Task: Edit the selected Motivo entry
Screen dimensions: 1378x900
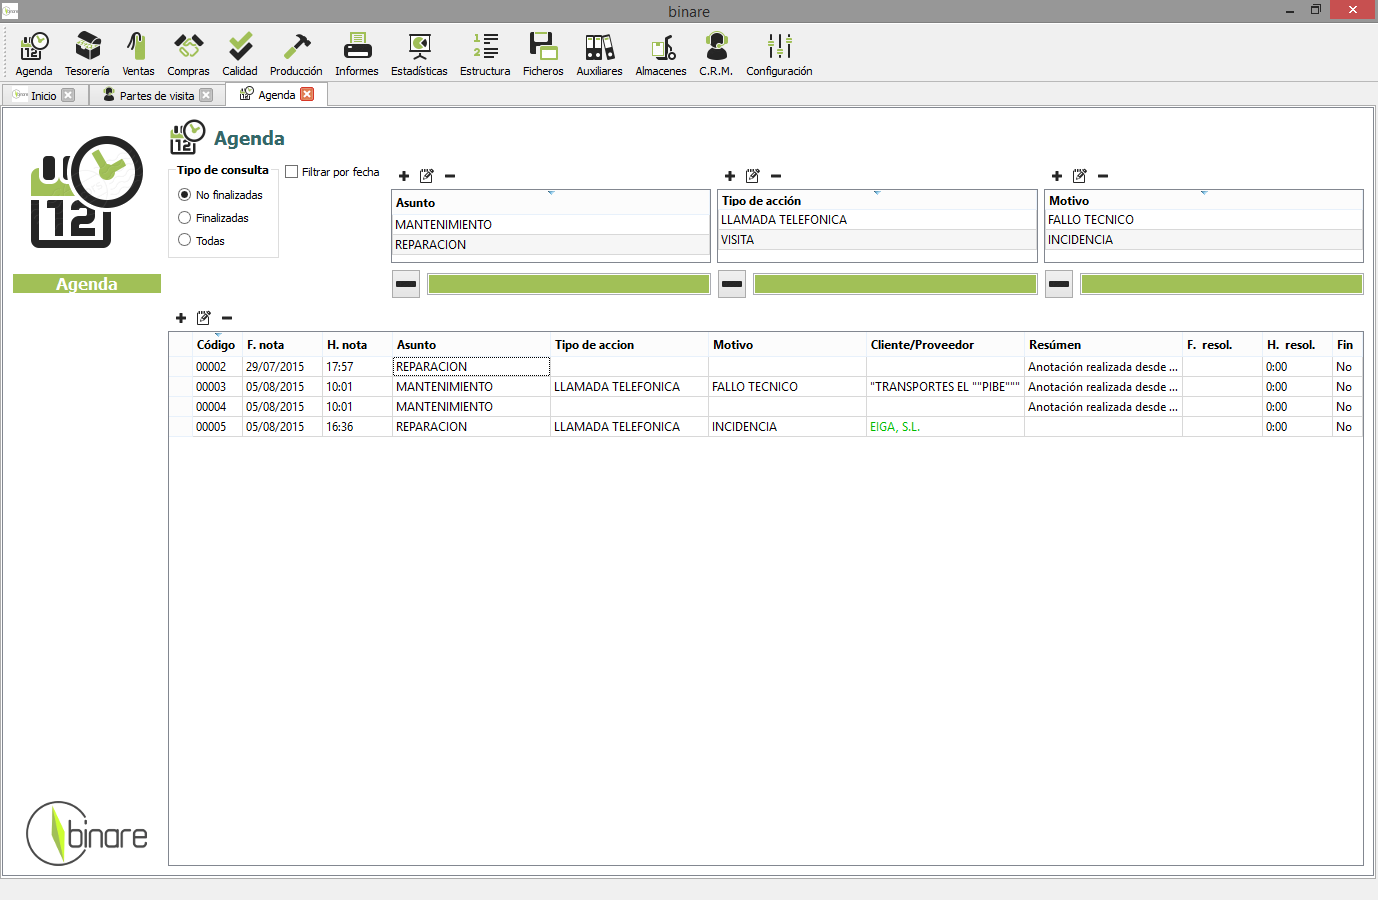Action: [x=1080, y=176]
